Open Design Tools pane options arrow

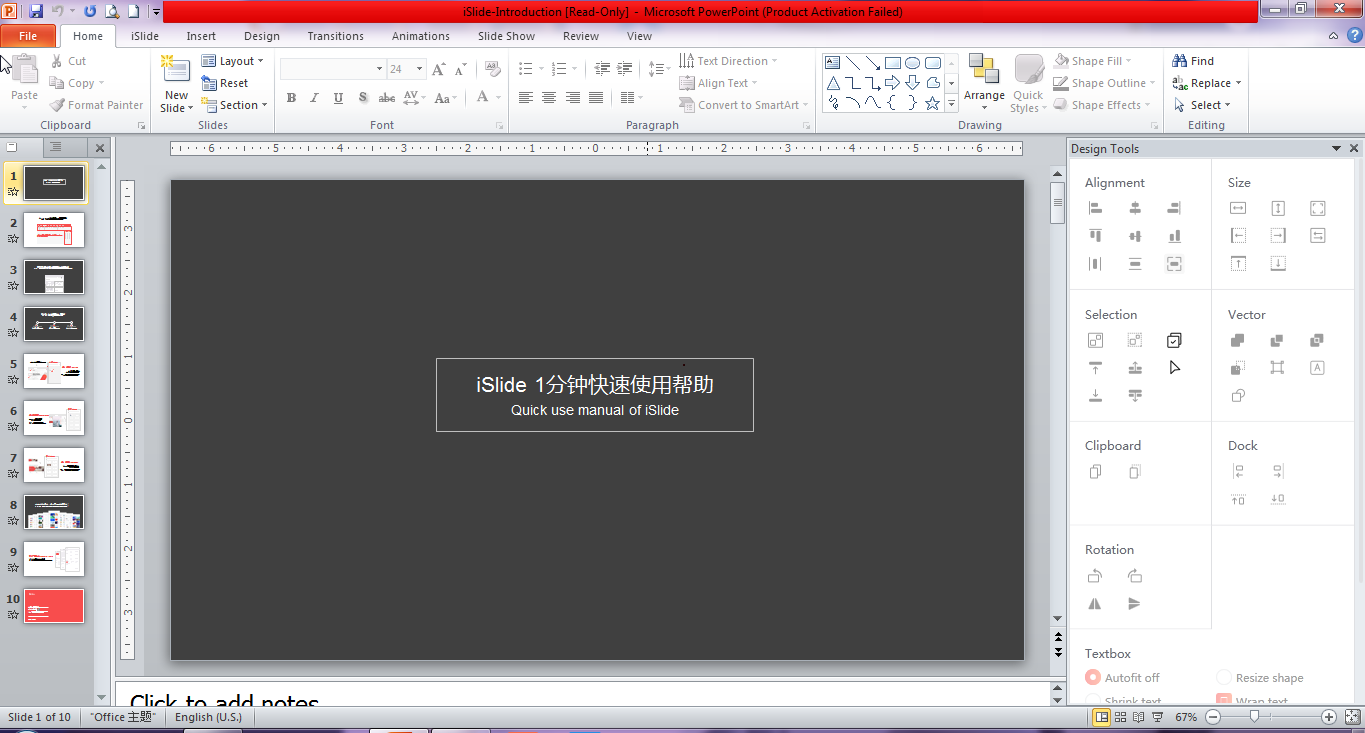1337,148
